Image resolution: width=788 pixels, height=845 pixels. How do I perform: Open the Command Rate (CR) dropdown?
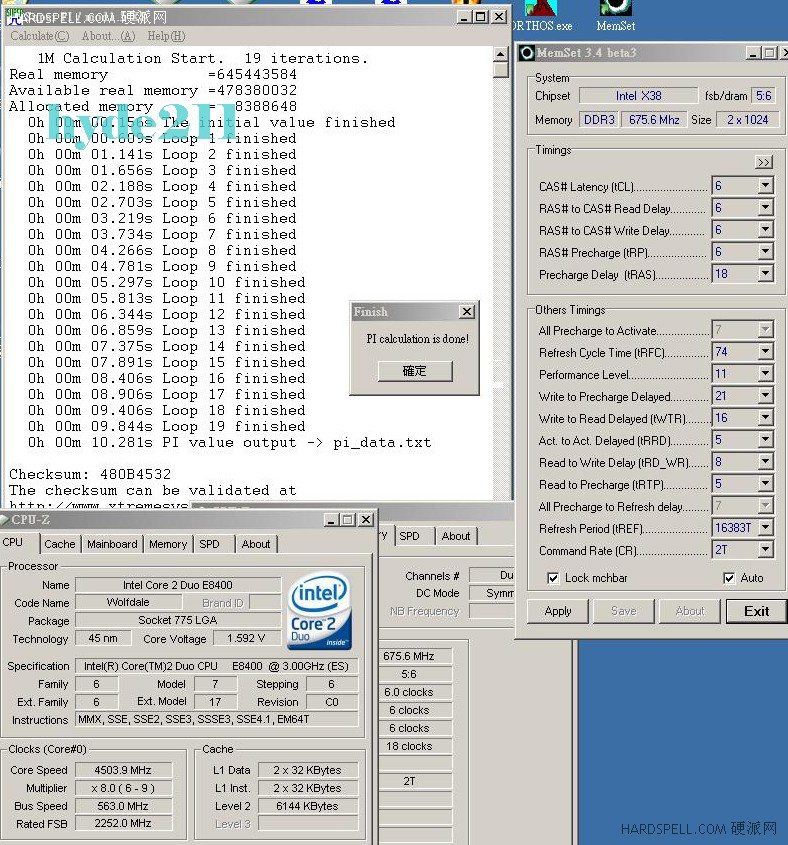pos(765,550)
